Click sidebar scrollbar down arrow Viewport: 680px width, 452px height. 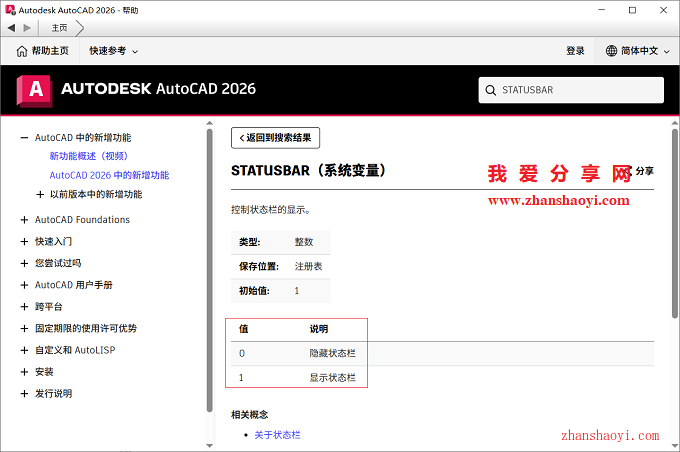[209, 445]
